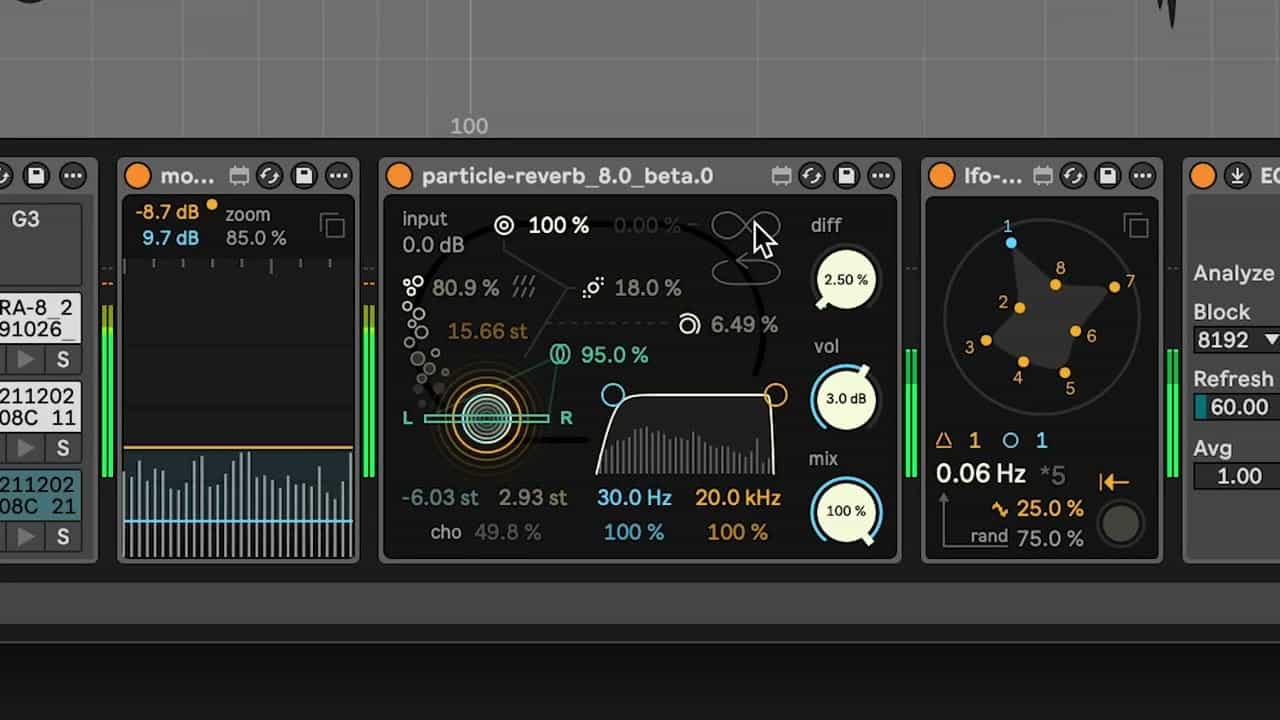Click the LFO device's pop-out window icon
The height and width of the screenshot is (720, 1280).
(x=1135, y=226)
